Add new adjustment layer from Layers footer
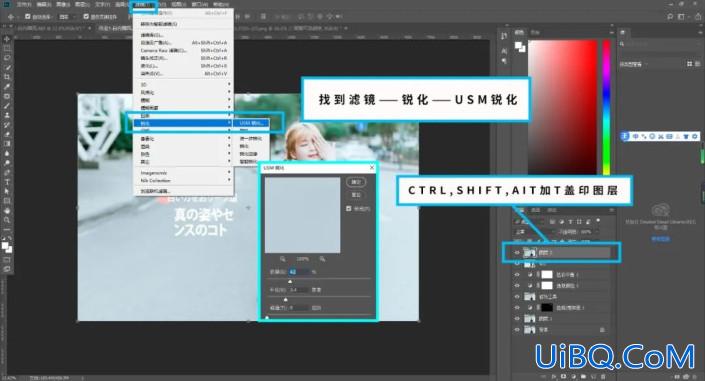Screen dimensions: 705x381 pos(574,376)
